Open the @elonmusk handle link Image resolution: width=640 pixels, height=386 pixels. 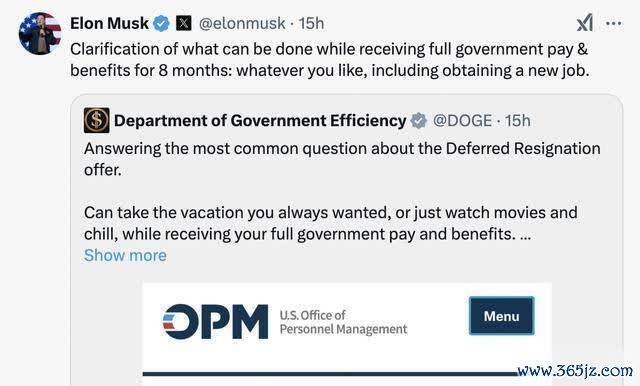click(242, 23)
